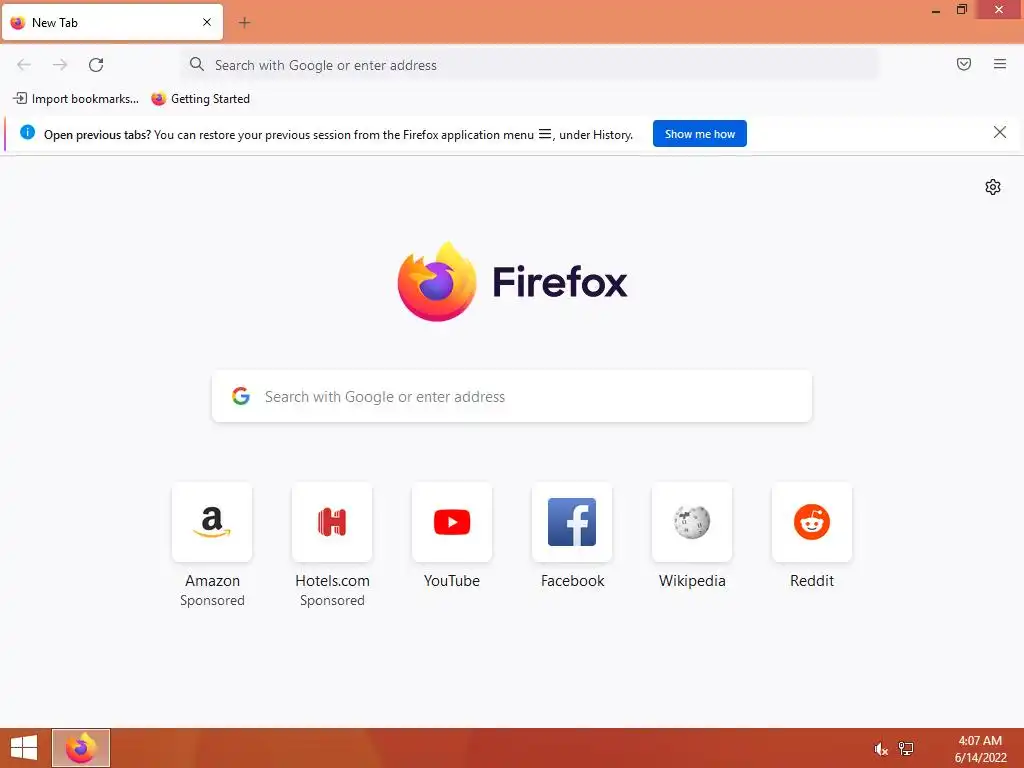This screenshot has height=768, width=1024.
Task: Reload the current page
Action: (96, 65)
